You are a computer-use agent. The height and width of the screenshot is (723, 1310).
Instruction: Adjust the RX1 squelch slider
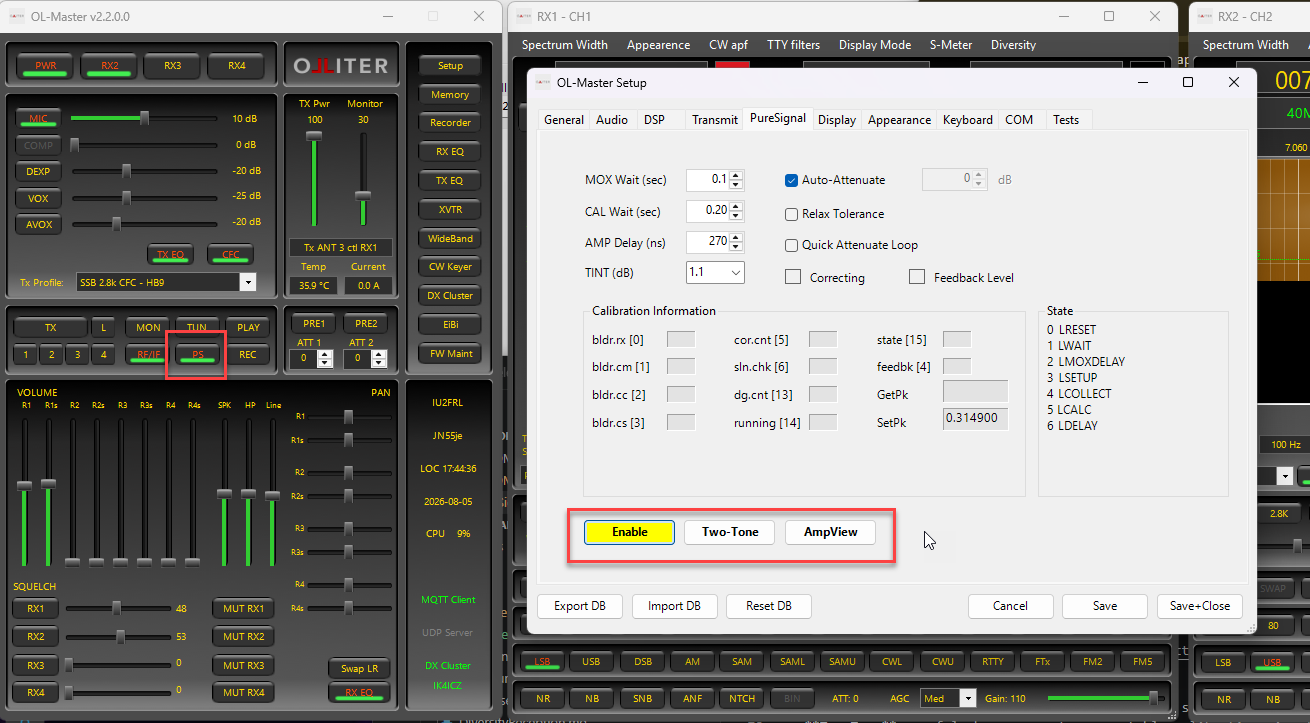point(117,608)
